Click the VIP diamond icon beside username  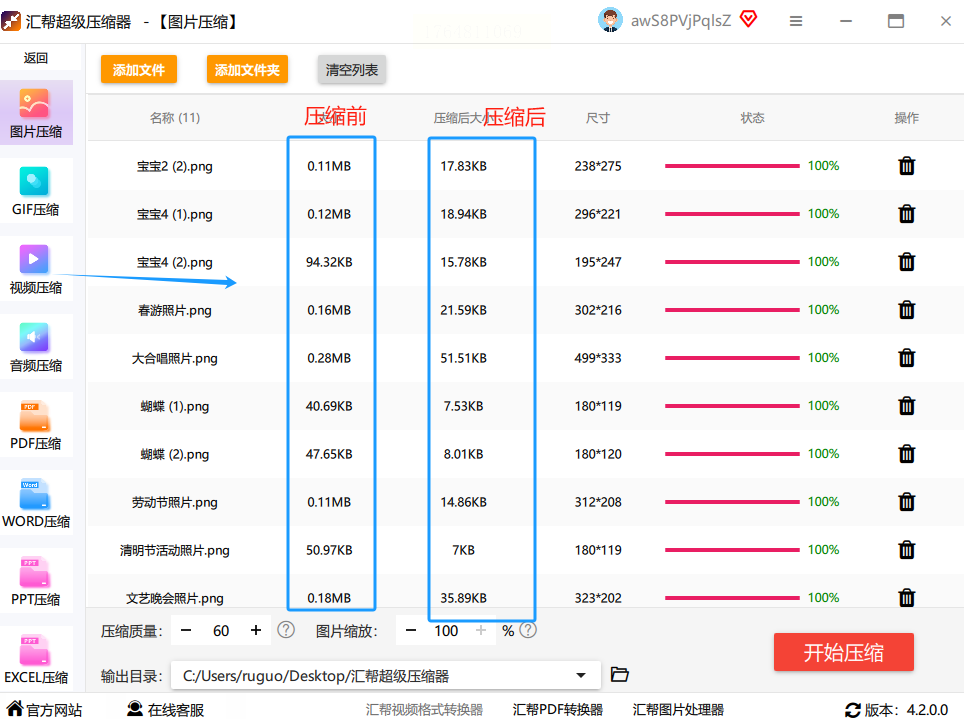(748, 20)
